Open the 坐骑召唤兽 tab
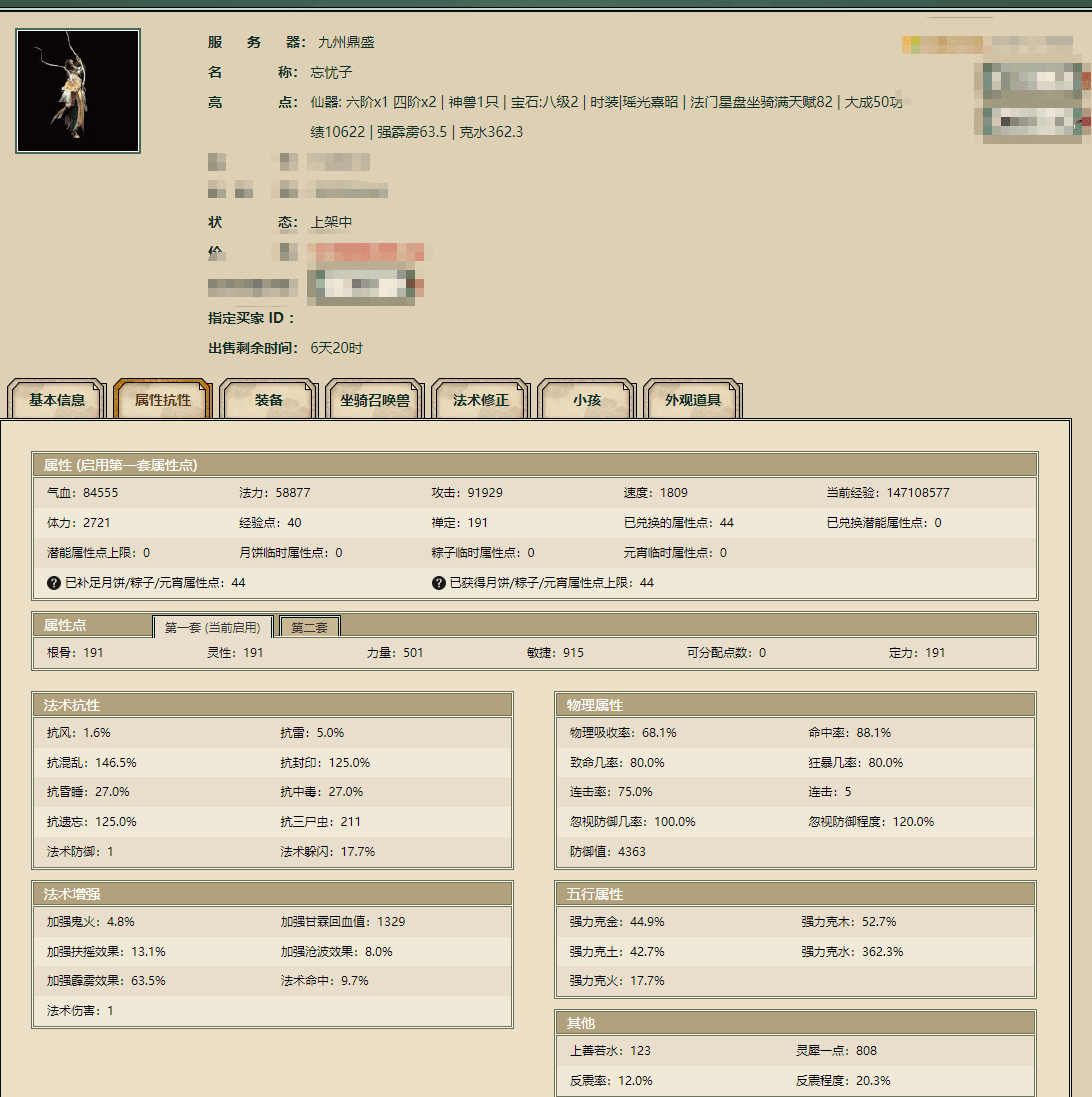1092x1097 pixels. [x=375, y=399]
